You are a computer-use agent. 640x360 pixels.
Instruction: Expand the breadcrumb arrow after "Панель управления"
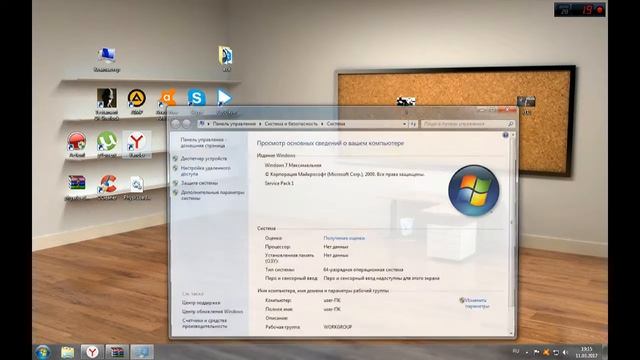click(260, 124)
